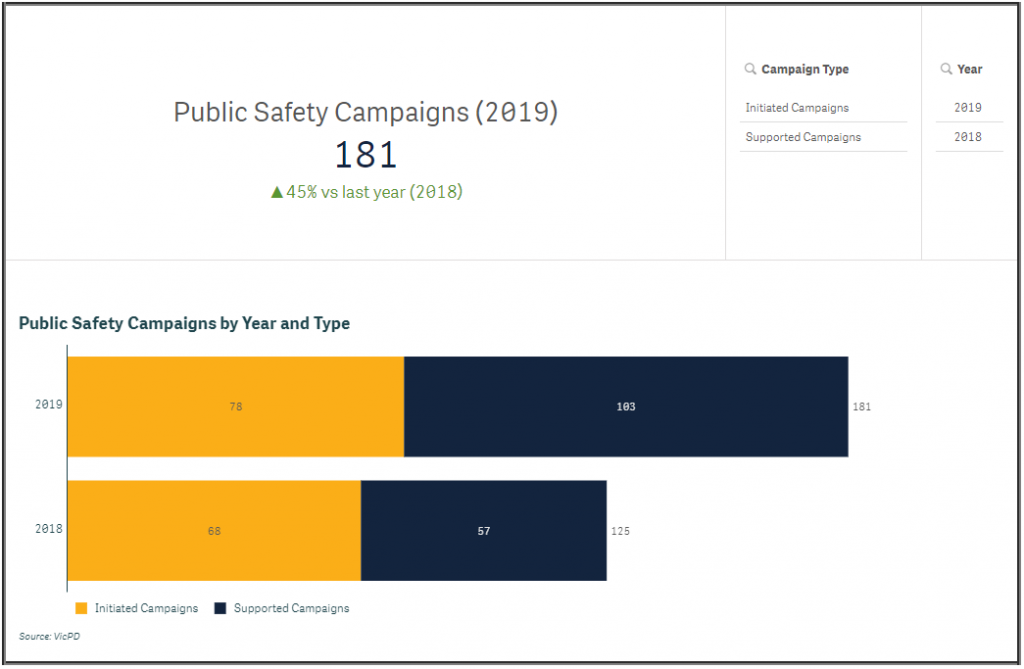Select the 2018 Initiated Campaigns bar showing 68
Viewport: 1024px width, 669px height.
click(214, 531)
